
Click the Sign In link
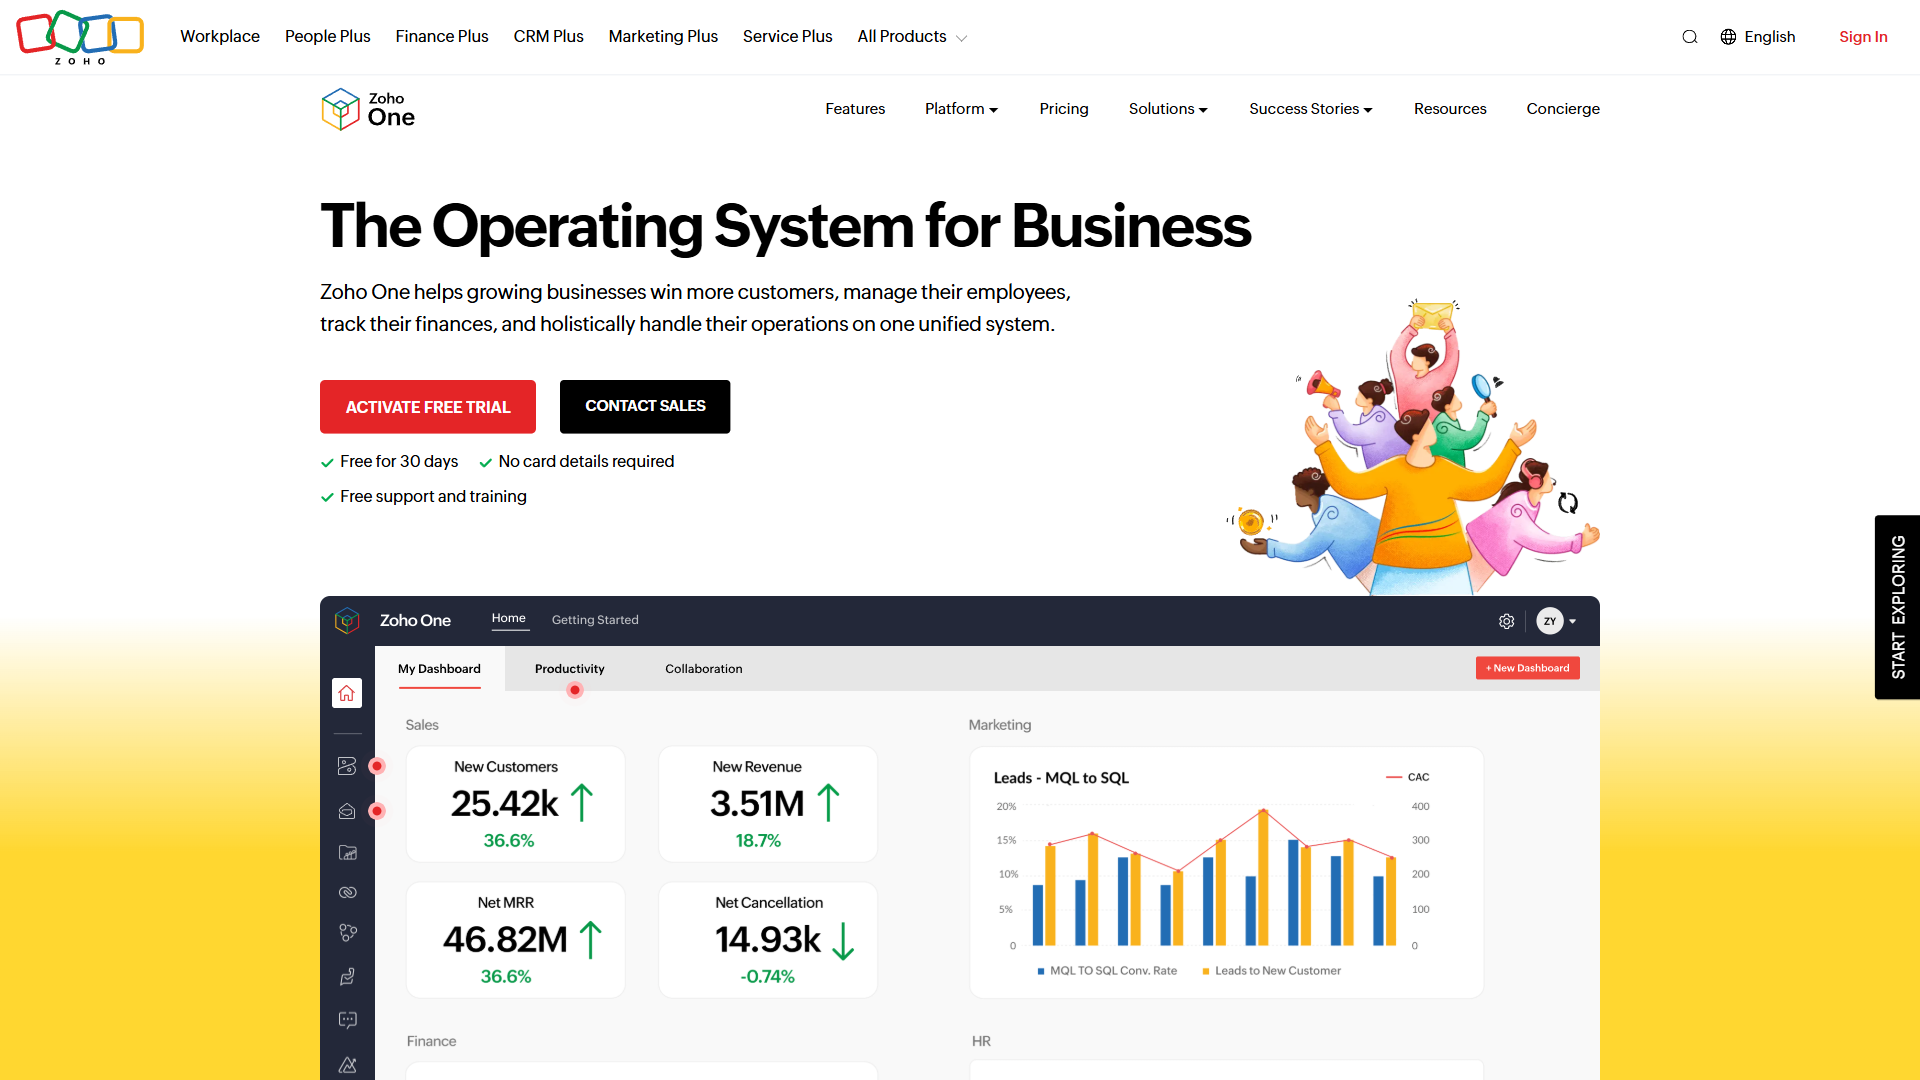click(x=1863, y=37)
